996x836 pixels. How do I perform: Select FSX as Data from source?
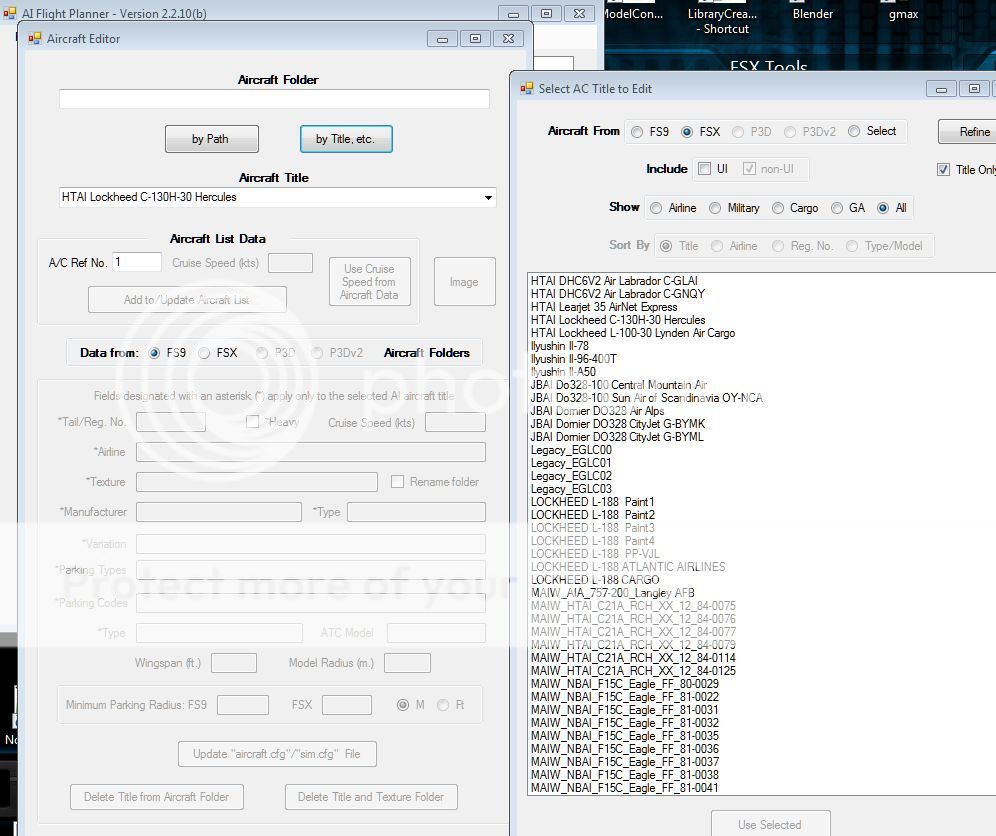(x=204, y=353)
